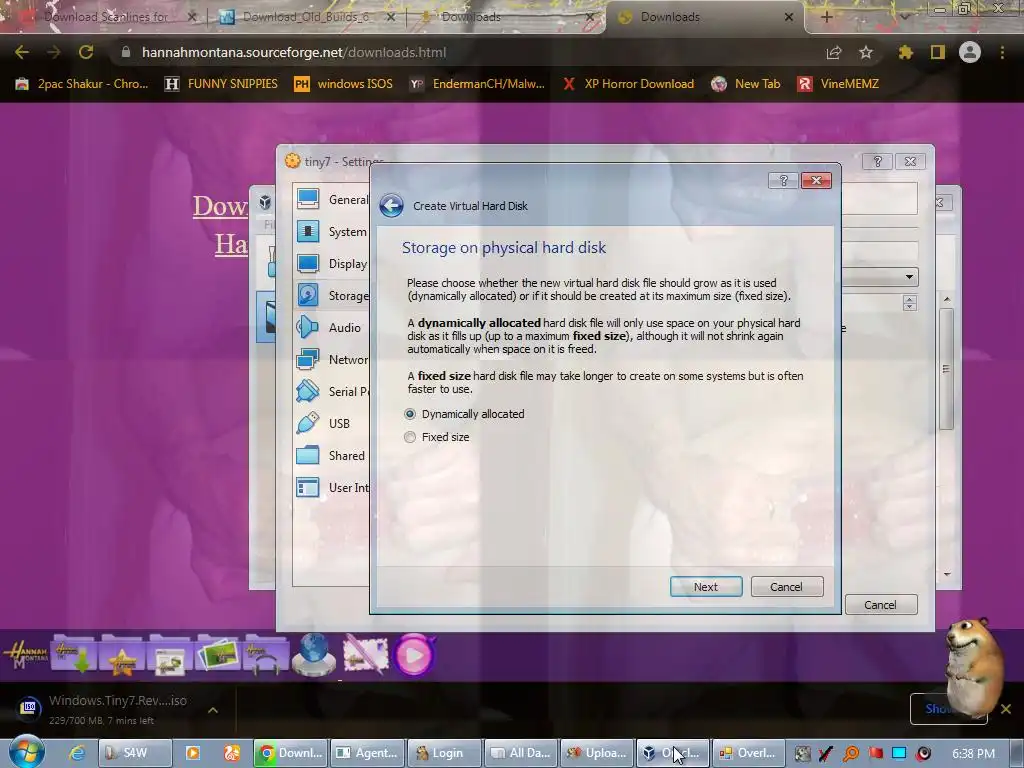1024x768 pixels.
Task: Reload the current page in Chrome
Action: (x=86, y=52)
